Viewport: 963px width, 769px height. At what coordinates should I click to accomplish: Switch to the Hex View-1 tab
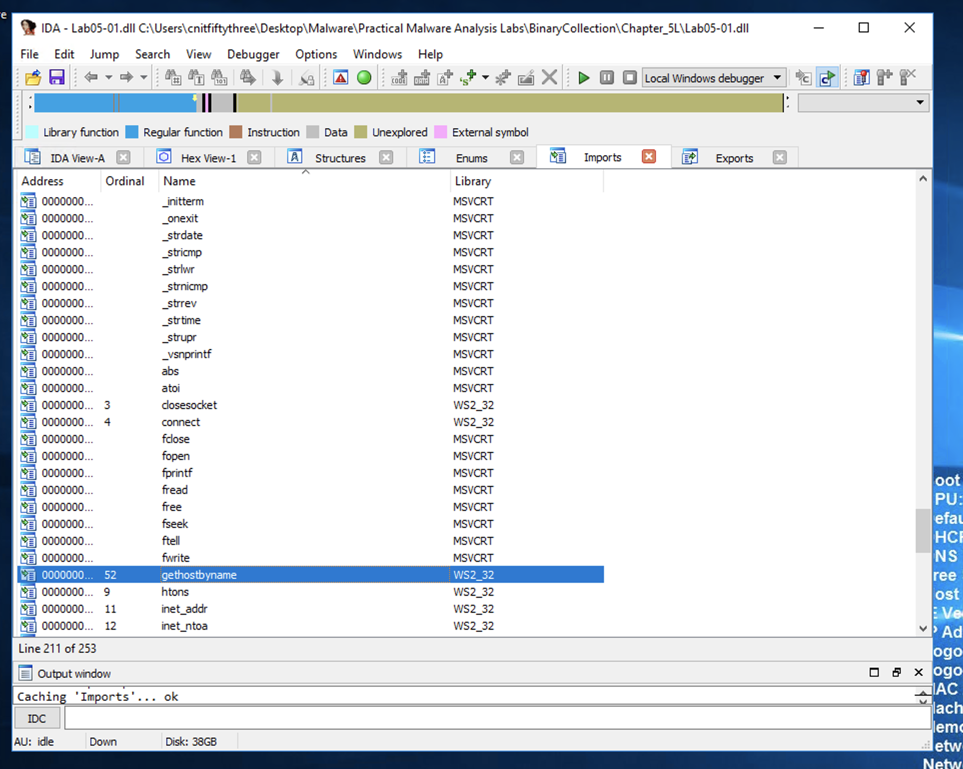click(x=207, y=158)
